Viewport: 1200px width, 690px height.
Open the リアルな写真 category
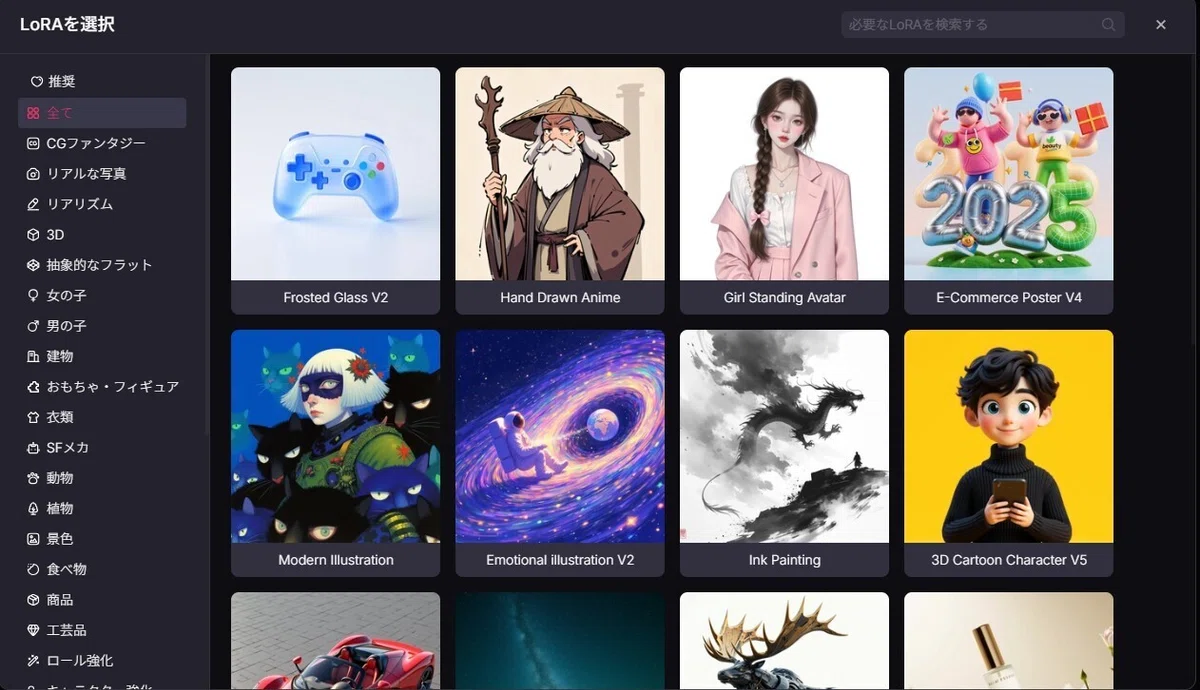point(102,174)
